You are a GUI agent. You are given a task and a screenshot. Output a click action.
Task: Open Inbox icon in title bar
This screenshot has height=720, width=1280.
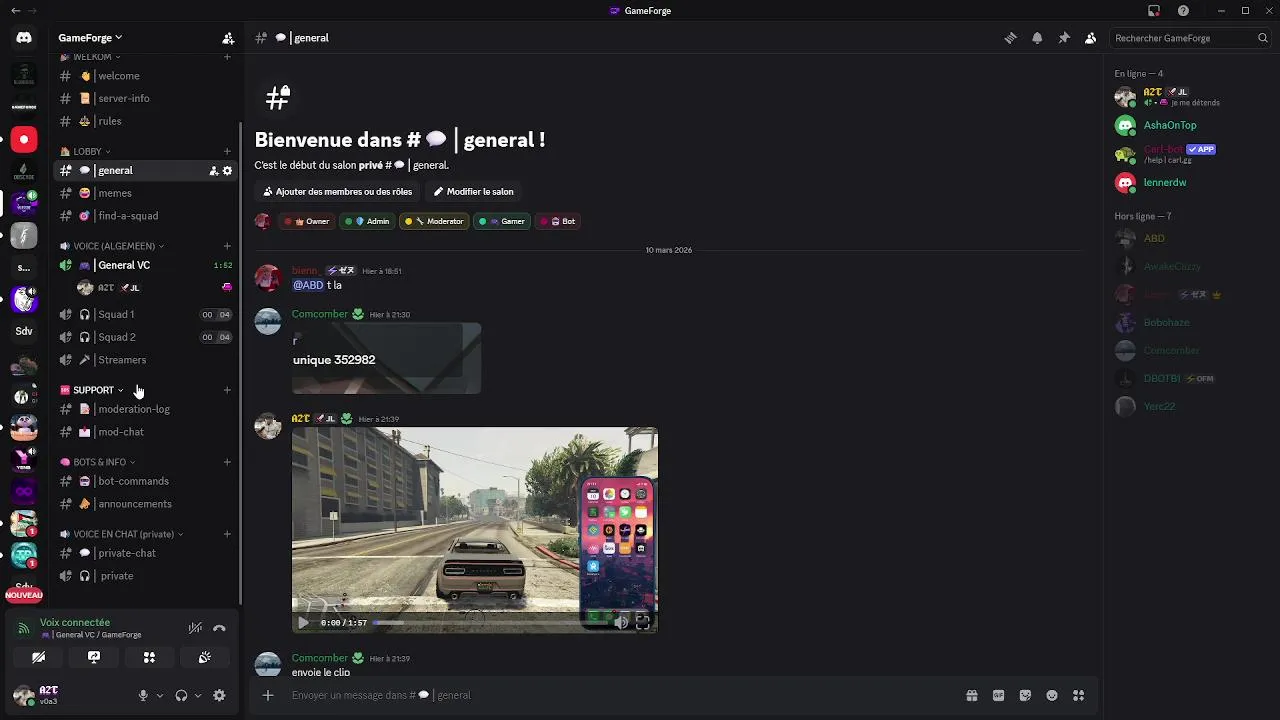click(x=1154, y=10)
